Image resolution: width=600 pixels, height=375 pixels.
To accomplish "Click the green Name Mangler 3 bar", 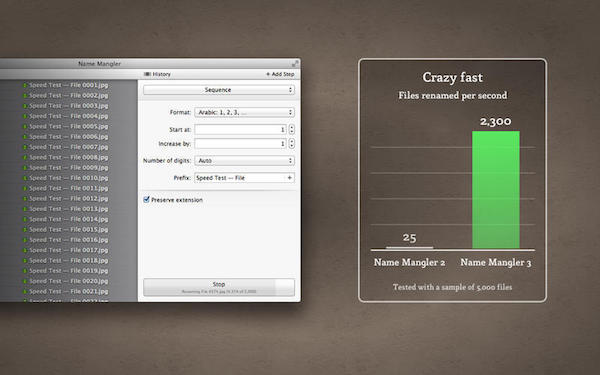I will tap(496, 190).
